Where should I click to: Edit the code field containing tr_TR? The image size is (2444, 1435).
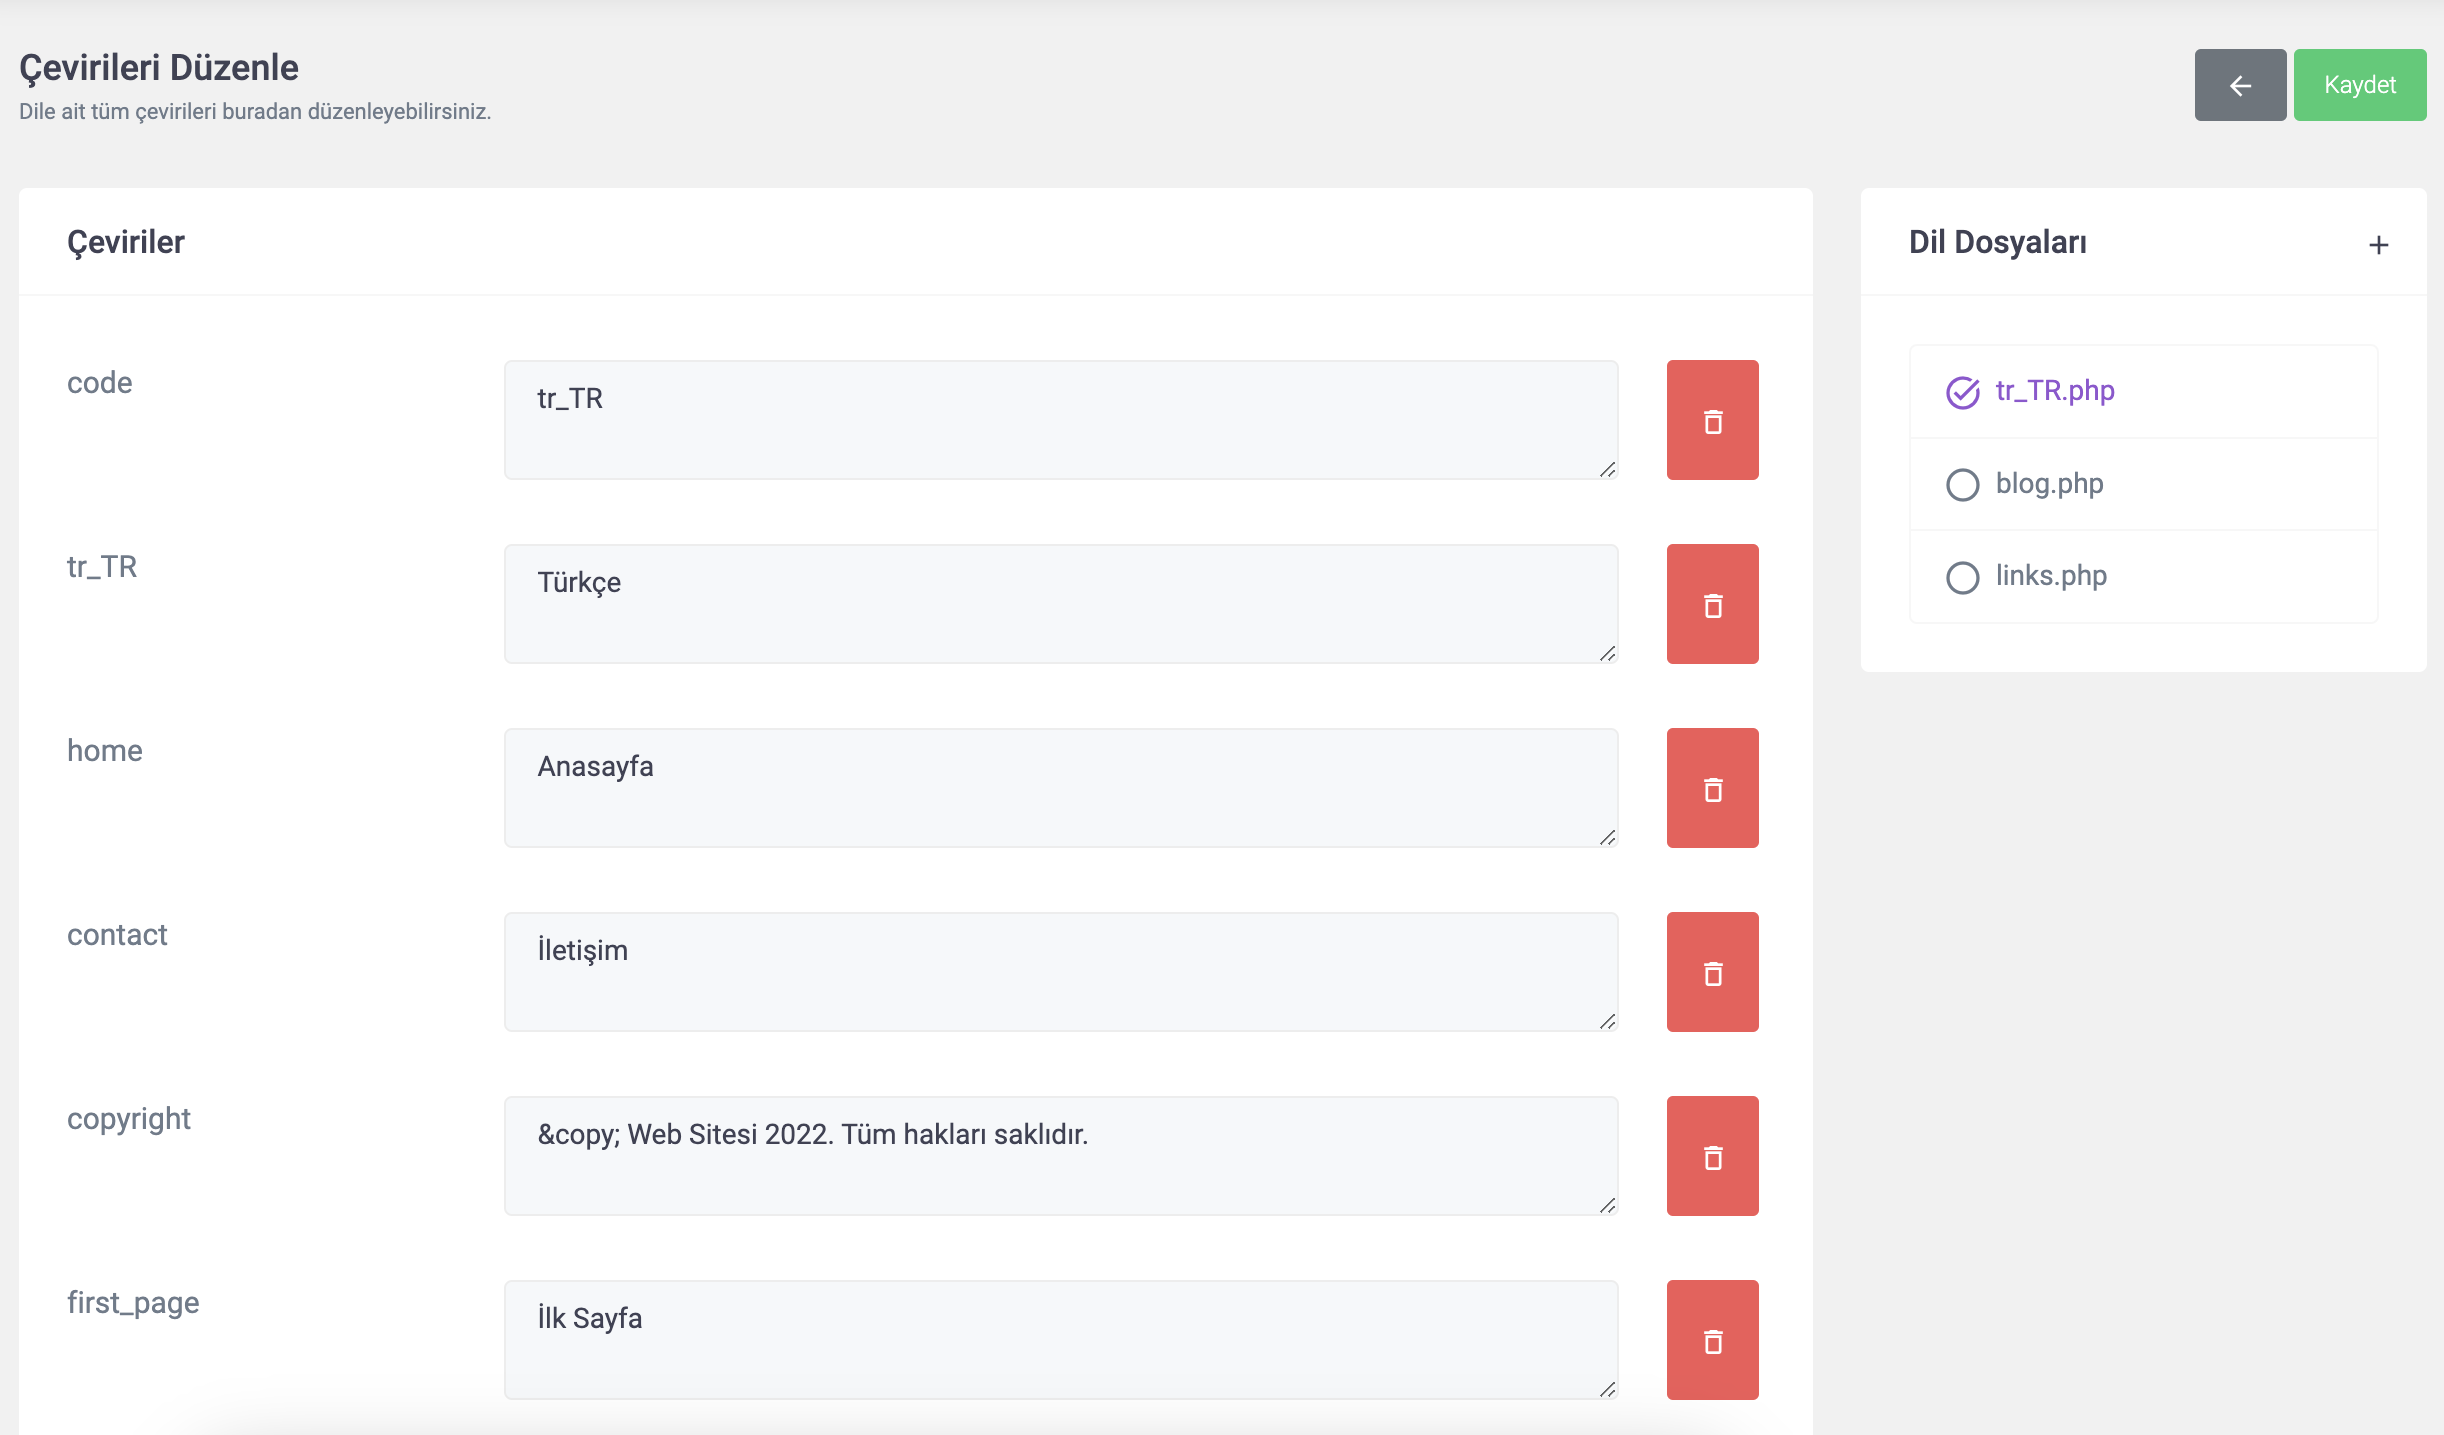click(1061, 420)
